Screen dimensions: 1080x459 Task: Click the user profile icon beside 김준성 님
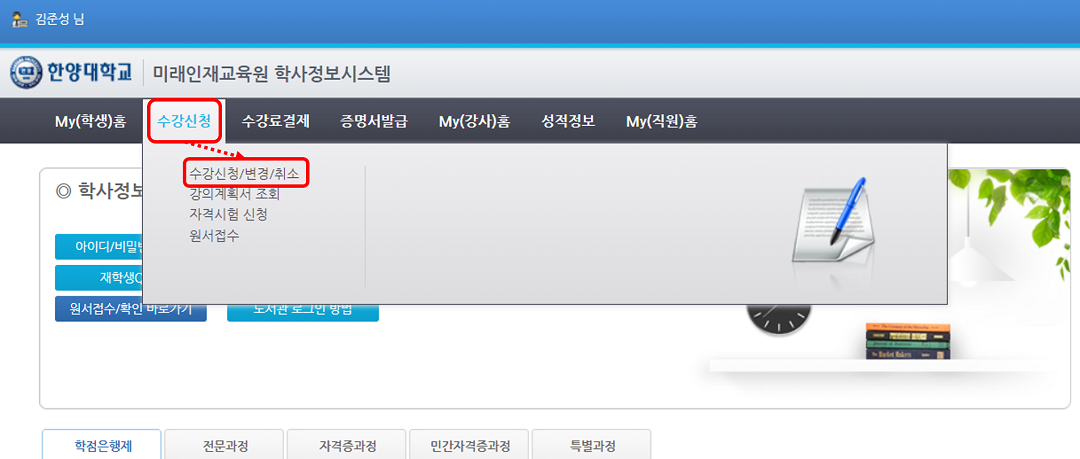[19, 19]
